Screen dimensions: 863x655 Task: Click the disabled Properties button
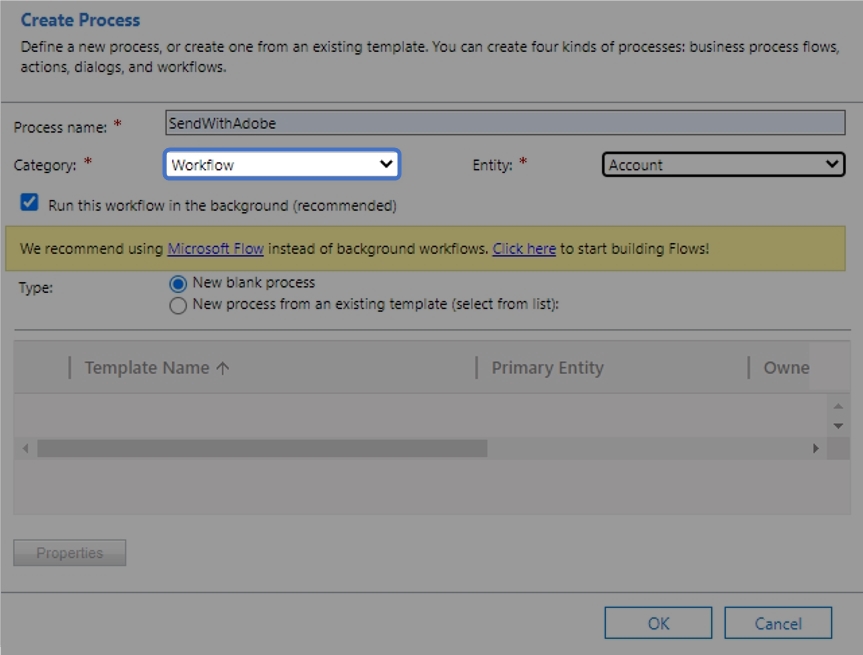click(x=69, y=553)
